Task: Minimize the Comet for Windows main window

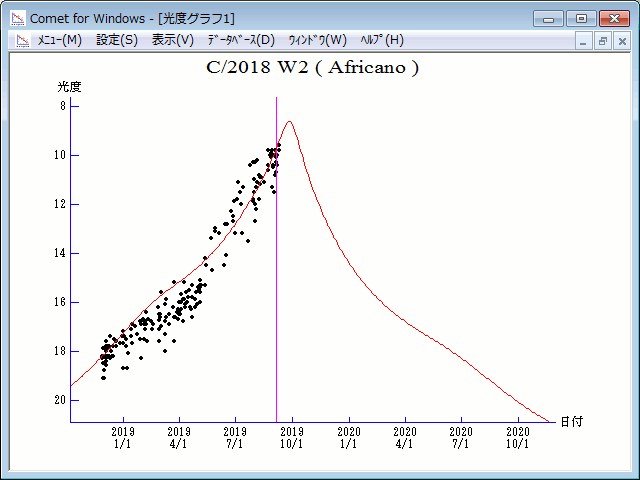Action: tap(549, 18)
